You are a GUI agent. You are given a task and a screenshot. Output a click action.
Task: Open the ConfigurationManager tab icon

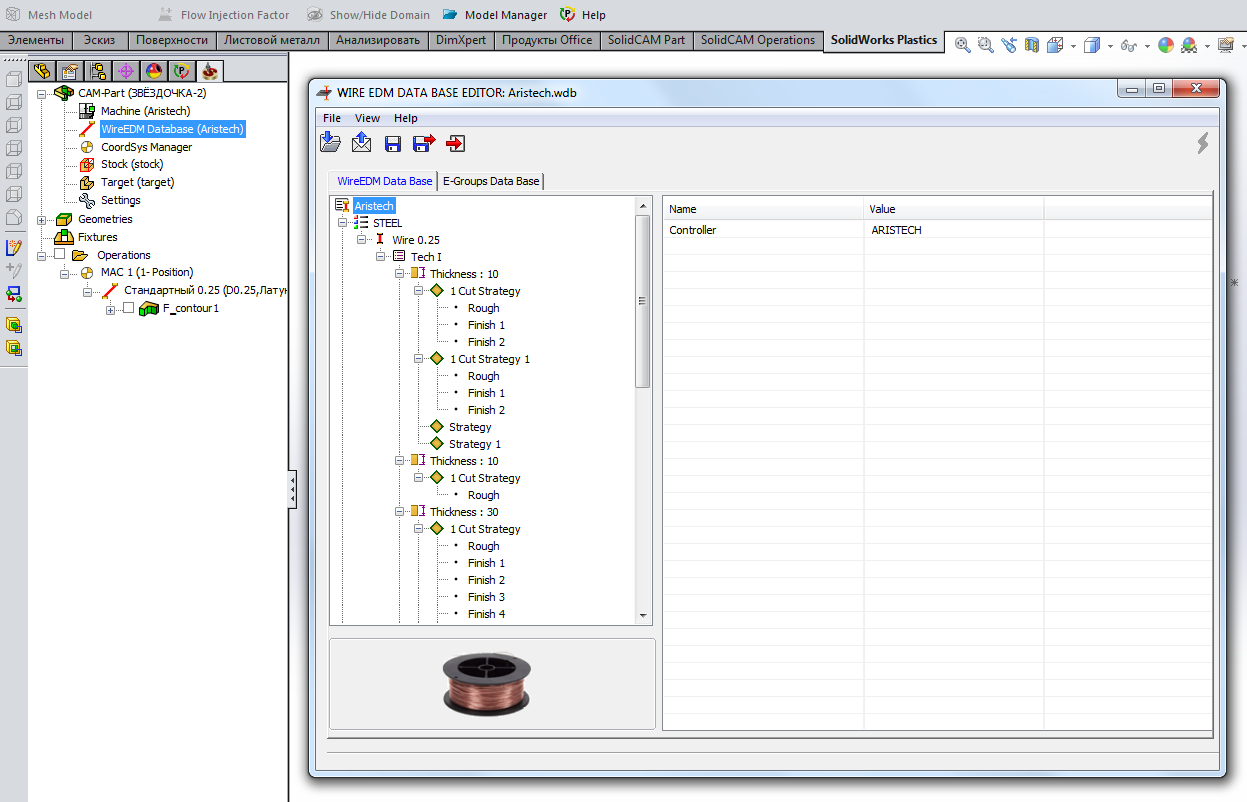click(x=97, y=71)
